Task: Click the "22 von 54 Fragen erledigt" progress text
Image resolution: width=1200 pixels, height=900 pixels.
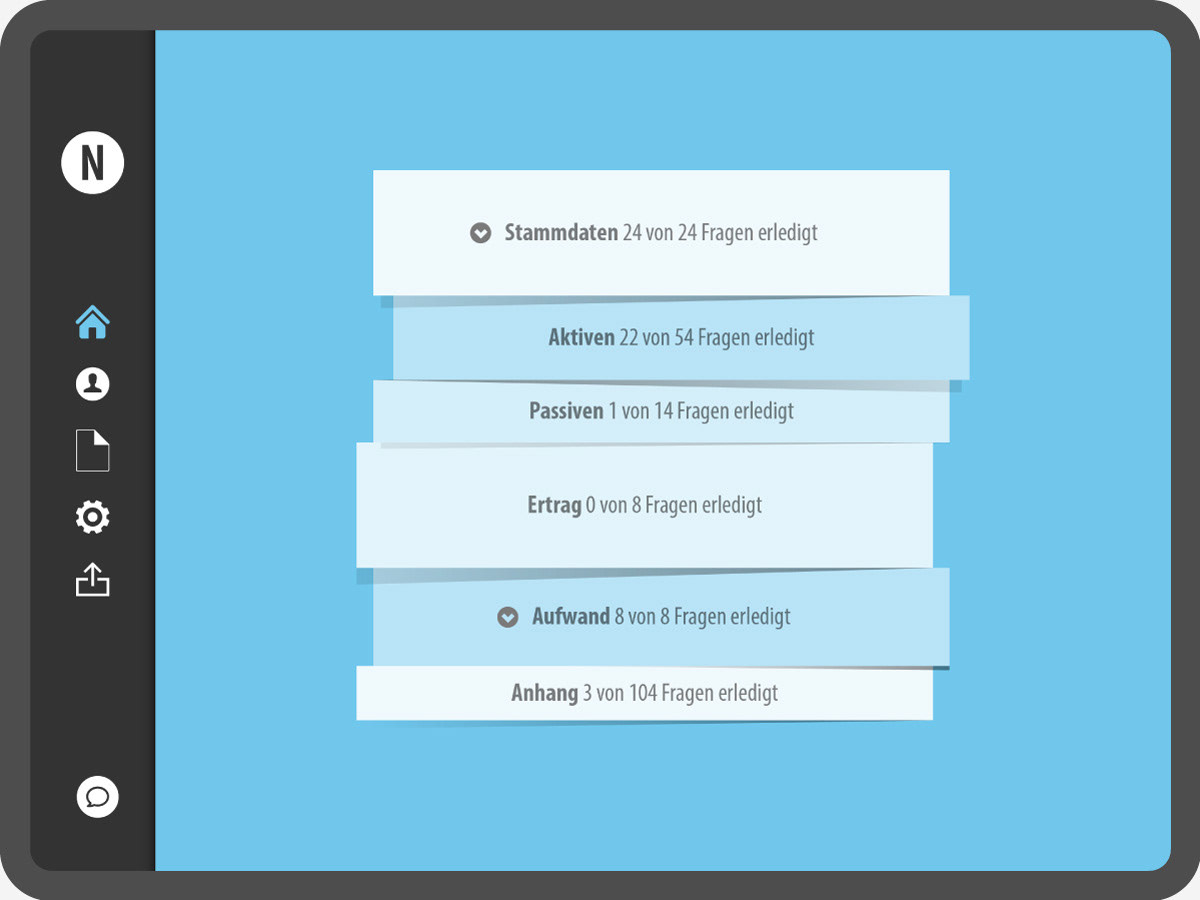Action: pyautogui.click(x=716, y=338)
